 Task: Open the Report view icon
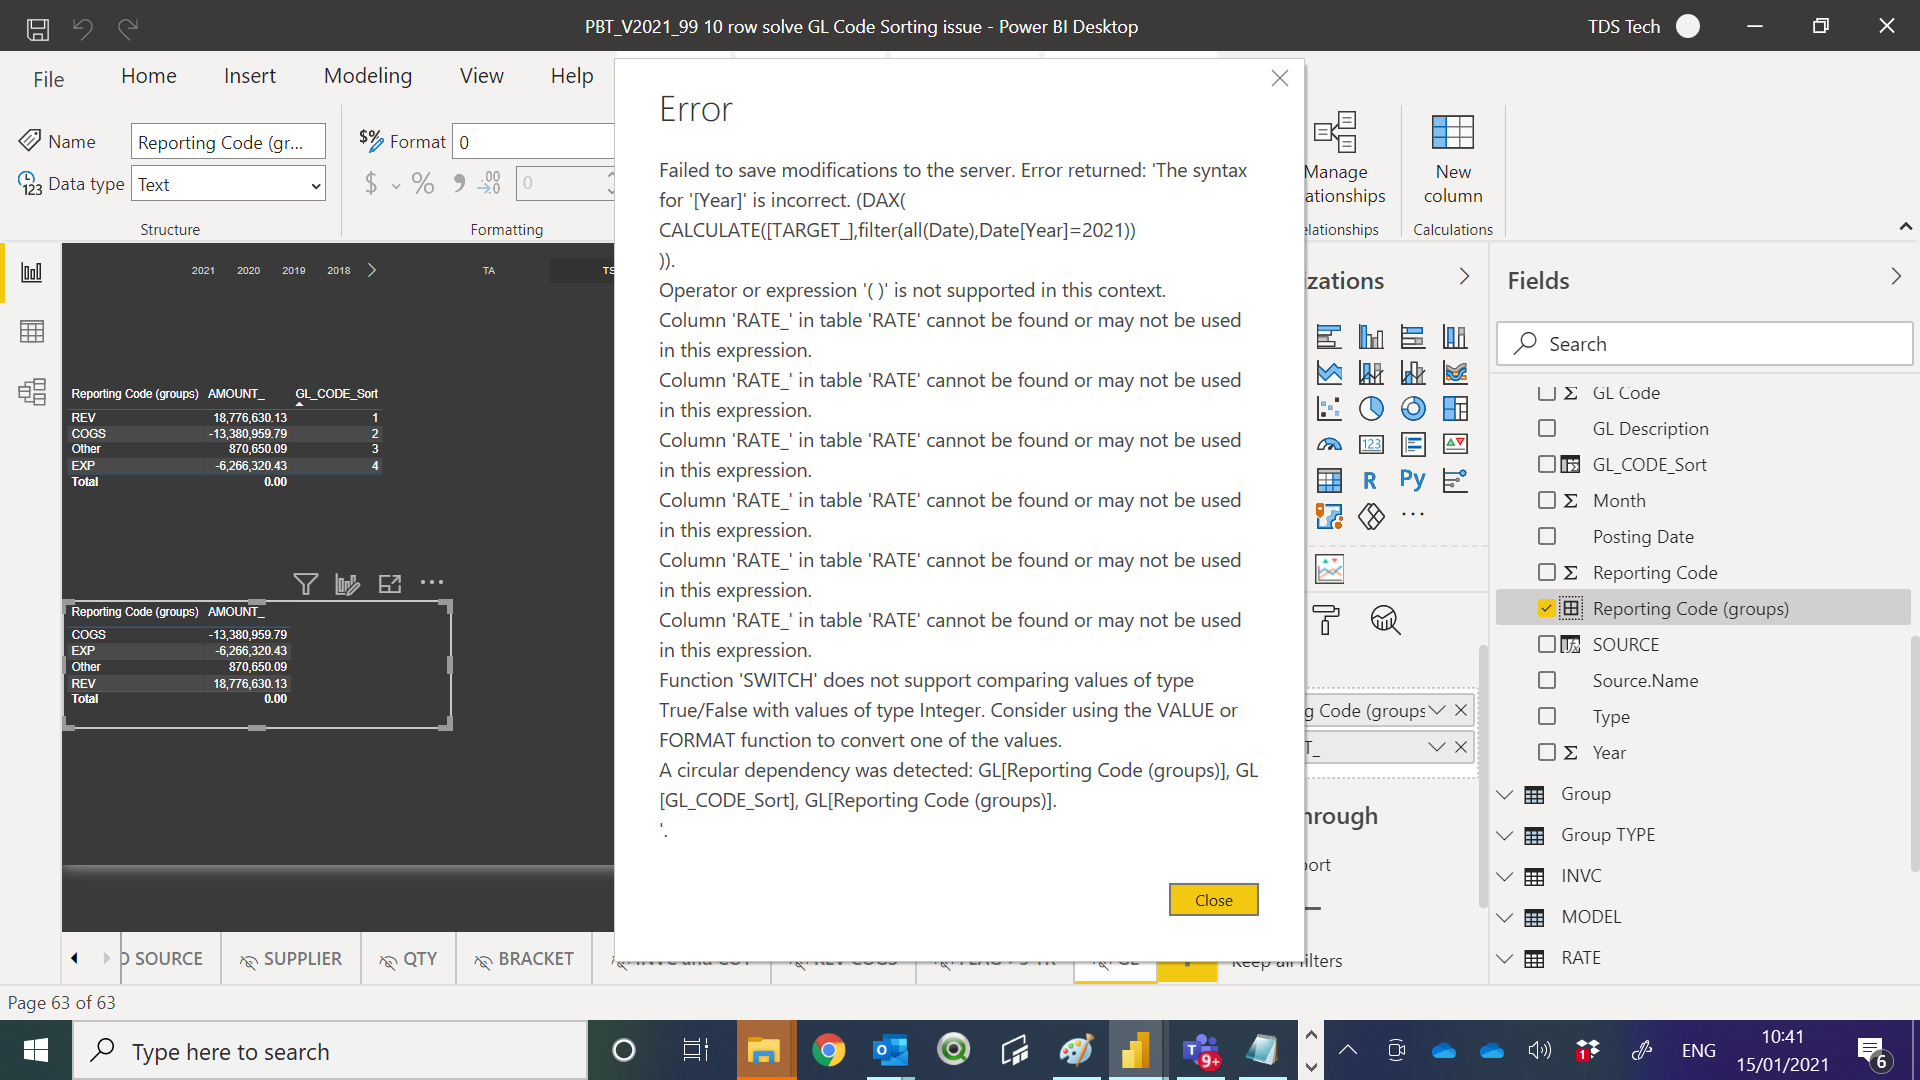32,272
